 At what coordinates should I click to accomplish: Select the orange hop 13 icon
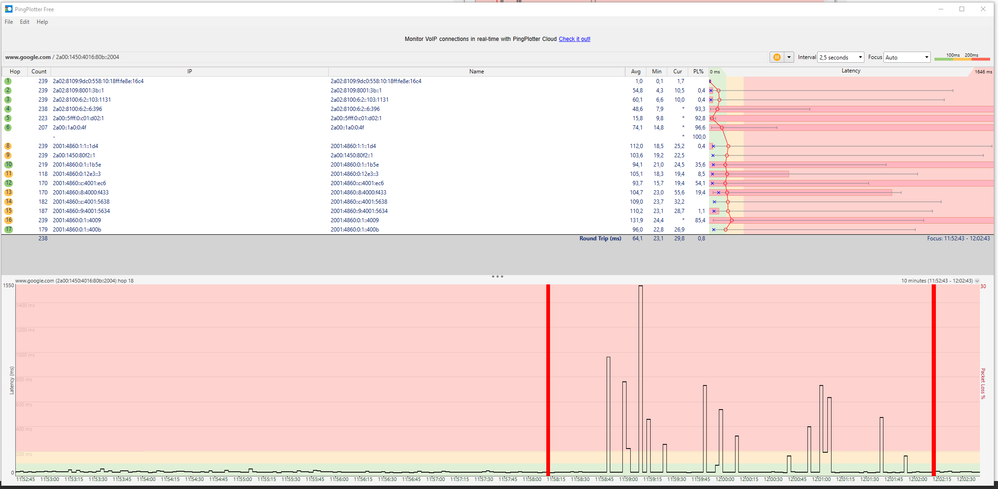pyautogui.click(x=9, y=192)
